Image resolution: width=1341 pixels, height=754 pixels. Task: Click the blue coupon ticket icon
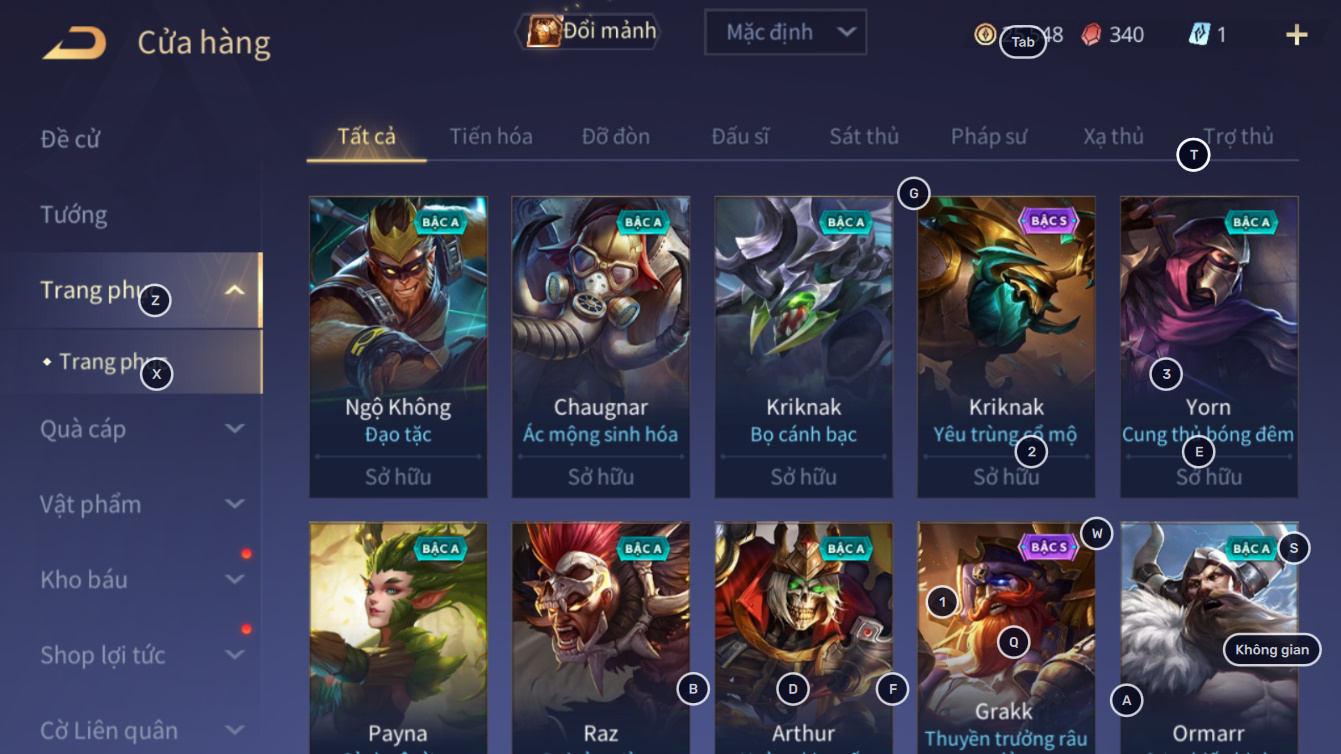(x=1199, y=34)
